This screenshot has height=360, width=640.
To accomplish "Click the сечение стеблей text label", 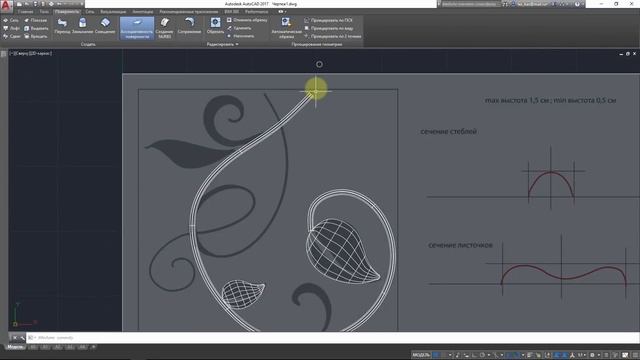I will pos(449,131).
